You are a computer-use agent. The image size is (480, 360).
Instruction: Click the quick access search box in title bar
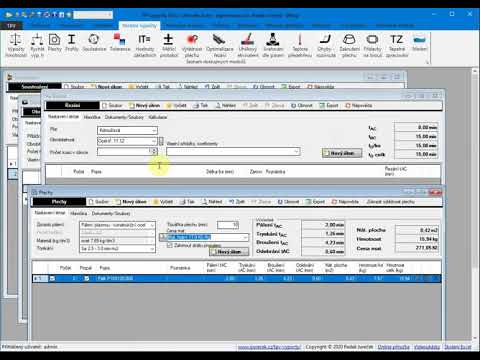93,15
